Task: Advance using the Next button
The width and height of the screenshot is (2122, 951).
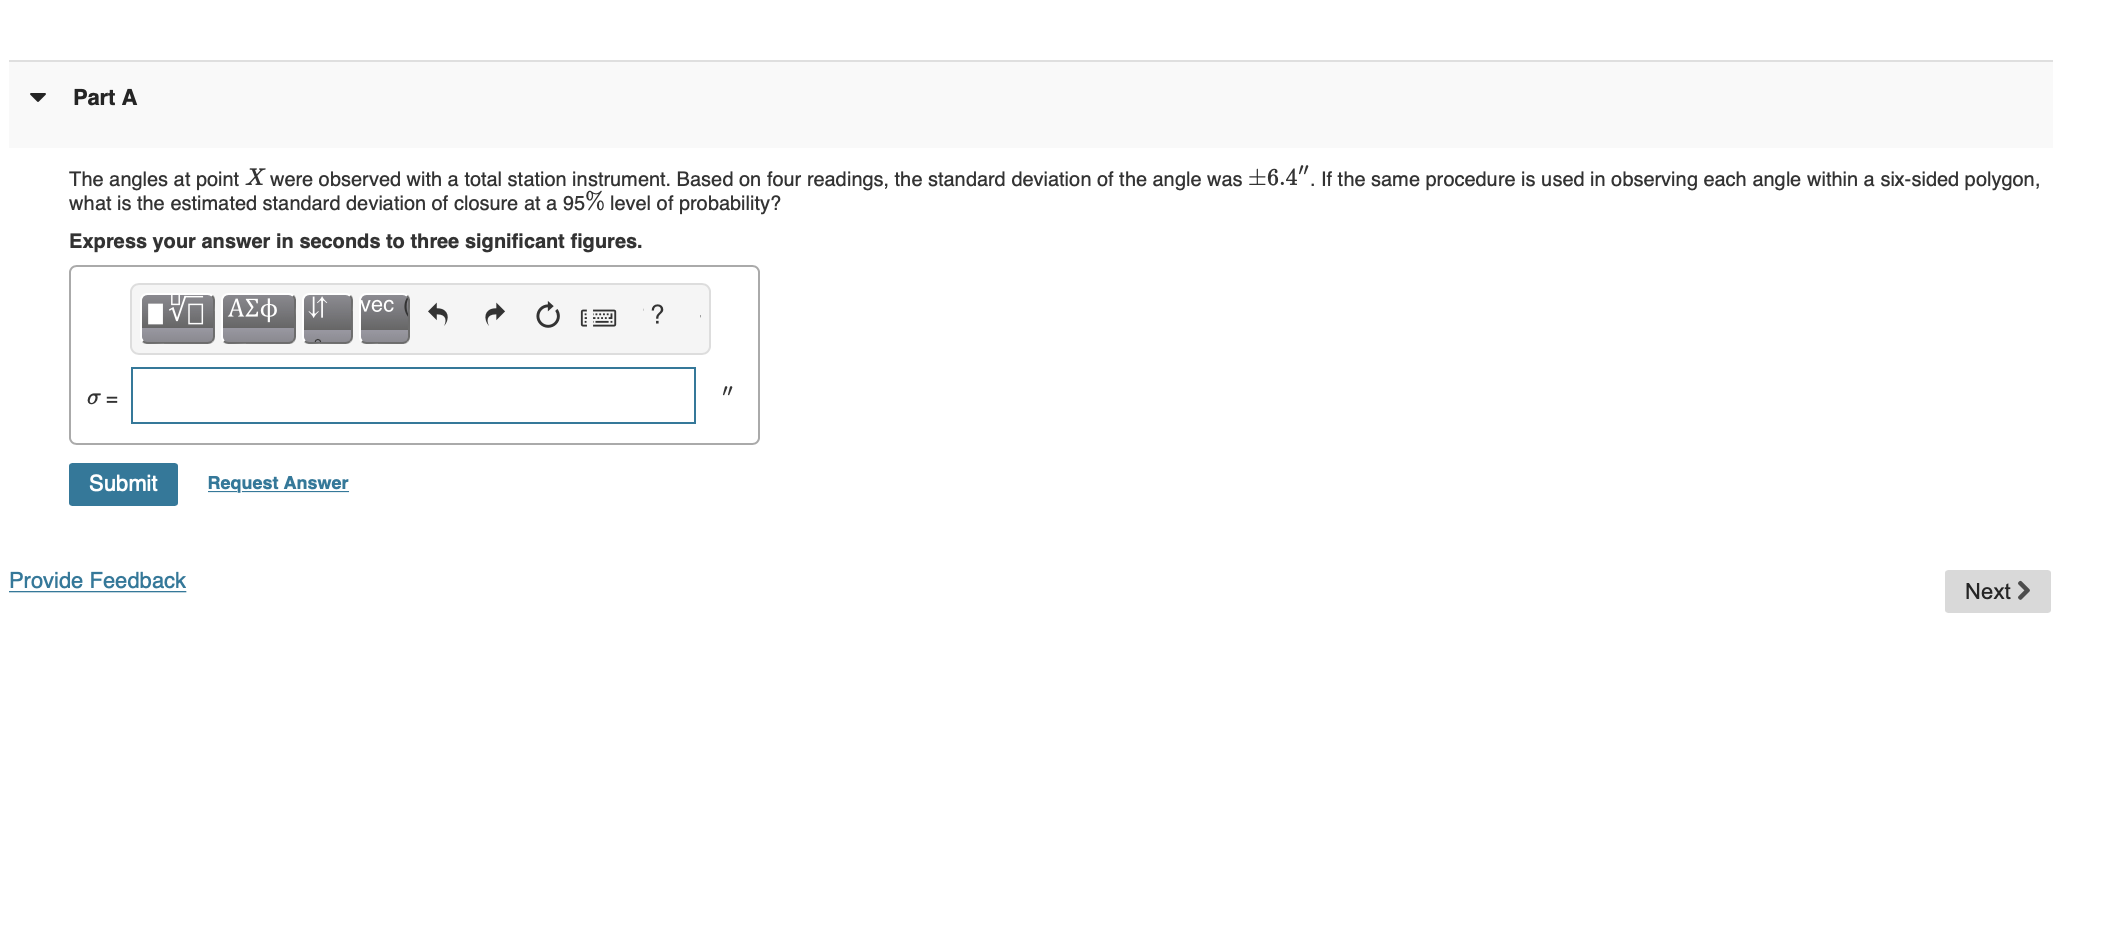Action: coord(1996,591)
